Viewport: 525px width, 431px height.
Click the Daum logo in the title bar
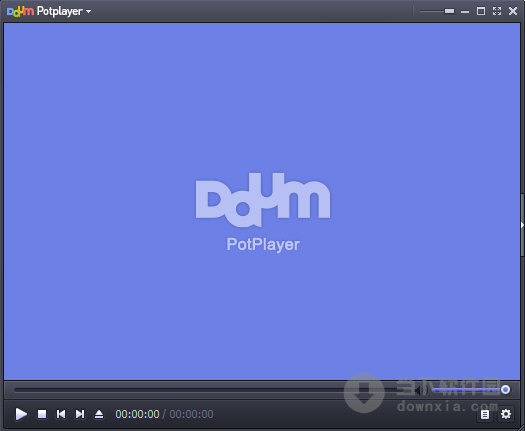pyautogui.click(x=20, y=11)
